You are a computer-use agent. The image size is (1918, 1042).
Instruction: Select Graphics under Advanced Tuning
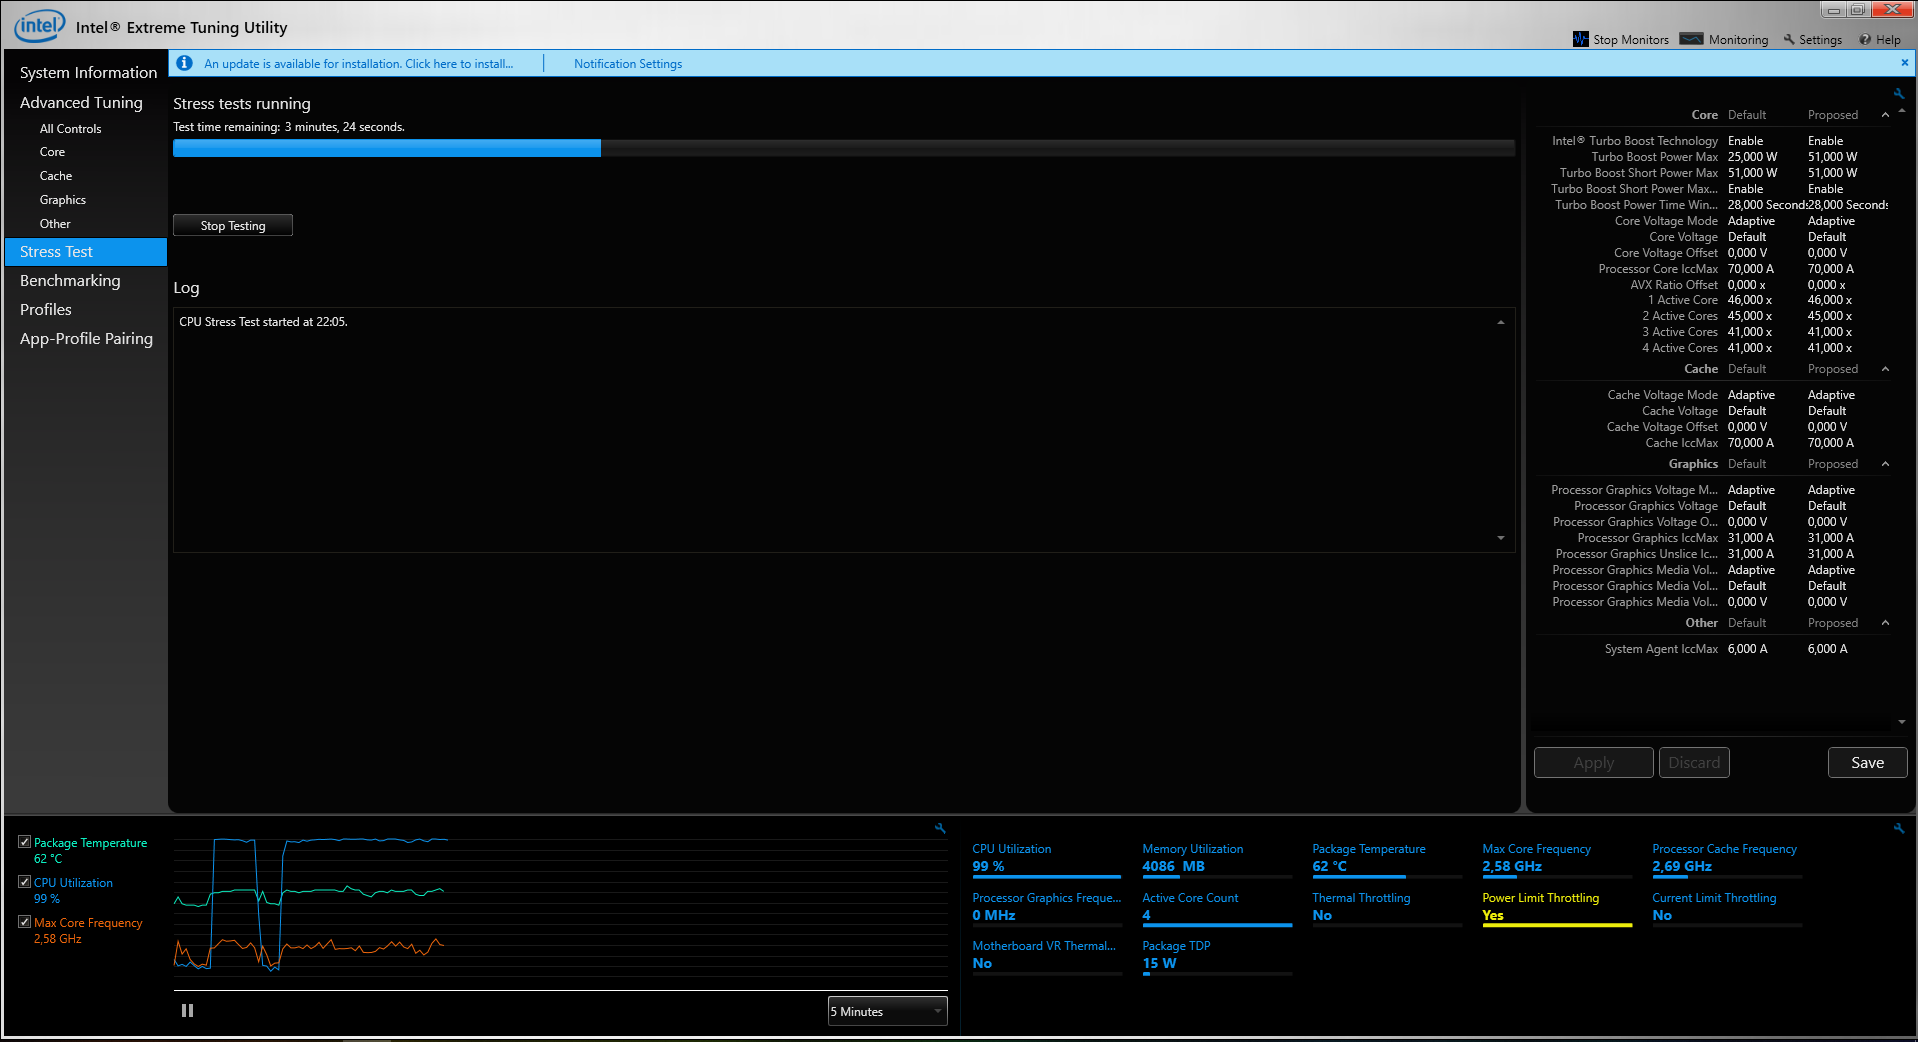(x=63, y=200)
